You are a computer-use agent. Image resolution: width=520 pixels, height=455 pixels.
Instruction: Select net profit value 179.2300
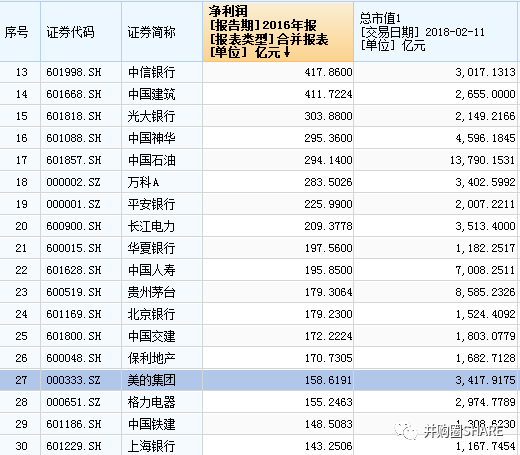278,314
